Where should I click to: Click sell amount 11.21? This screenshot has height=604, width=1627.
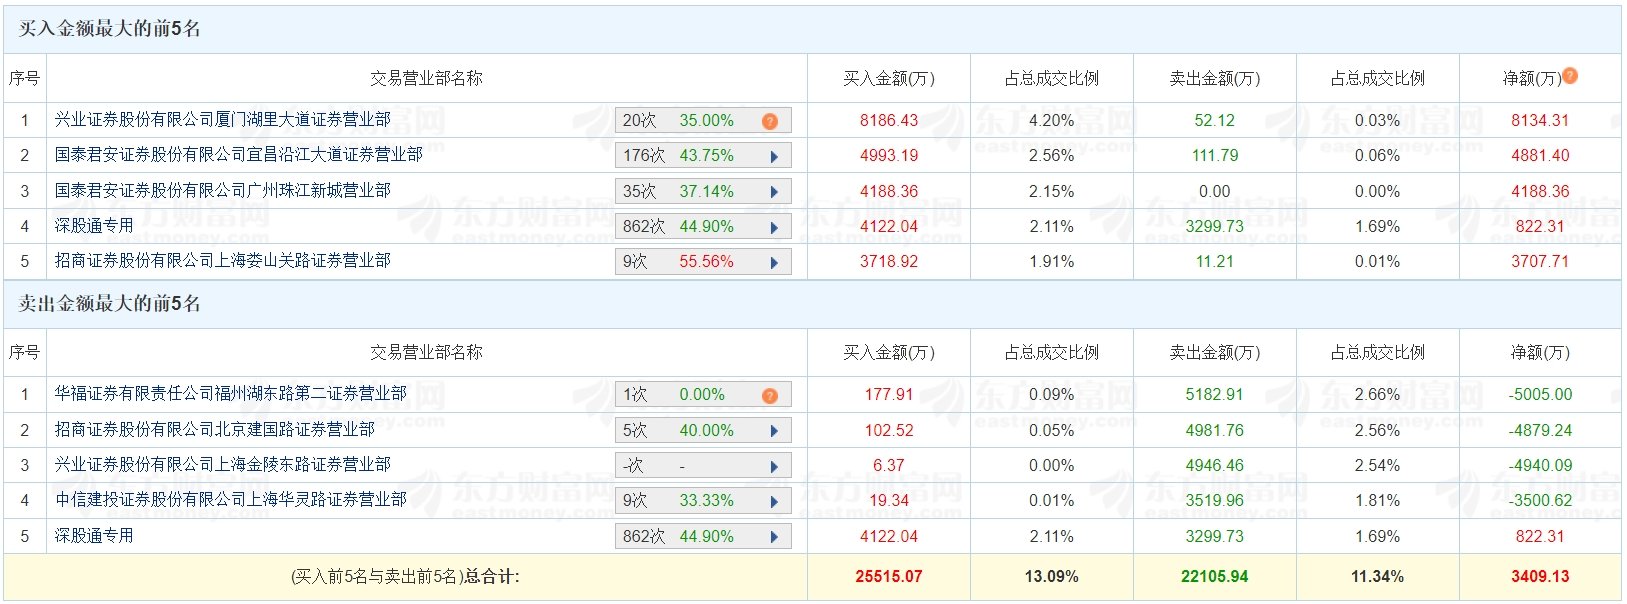point(1215,261)
